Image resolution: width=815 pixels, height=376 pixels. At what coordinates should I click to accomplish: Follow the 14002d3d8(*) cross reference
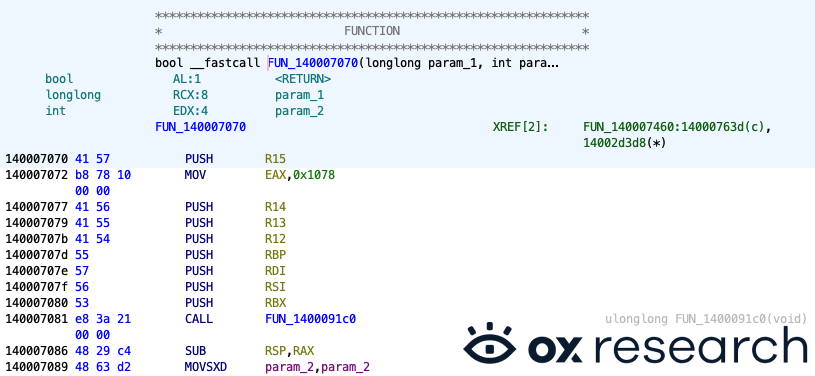(x=625, y=143)
